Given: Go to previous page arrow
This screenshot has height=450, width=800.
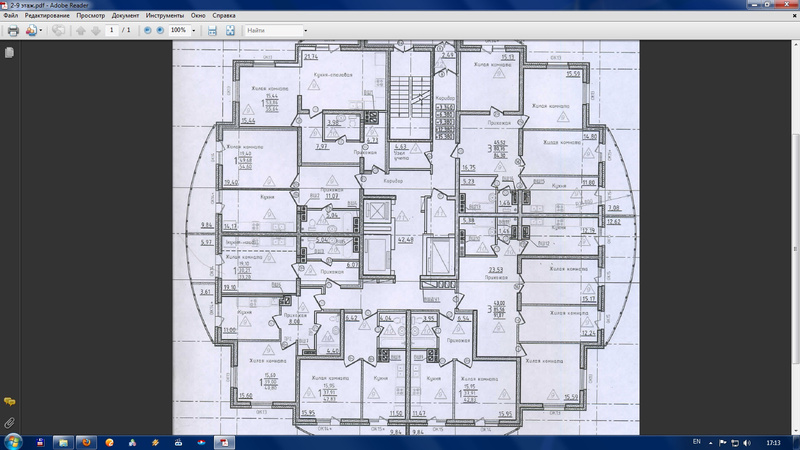Looking at the screenshot, I should [x=81, y=31].
